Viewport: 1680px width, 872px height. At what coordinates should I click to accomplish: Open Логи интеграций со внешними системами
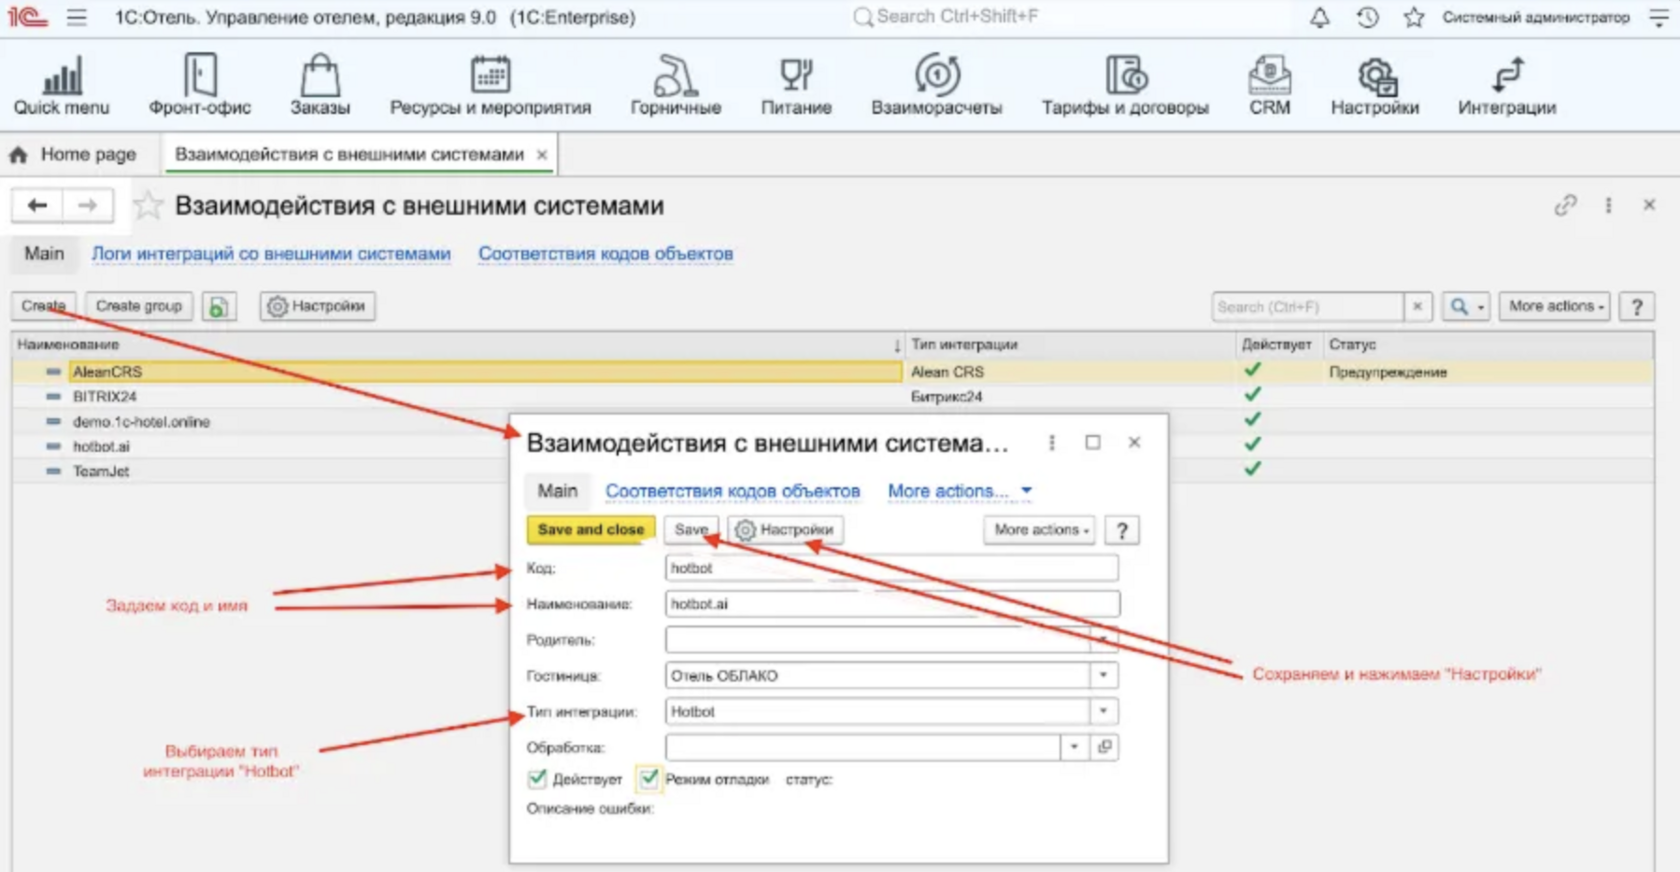(271, 254)
